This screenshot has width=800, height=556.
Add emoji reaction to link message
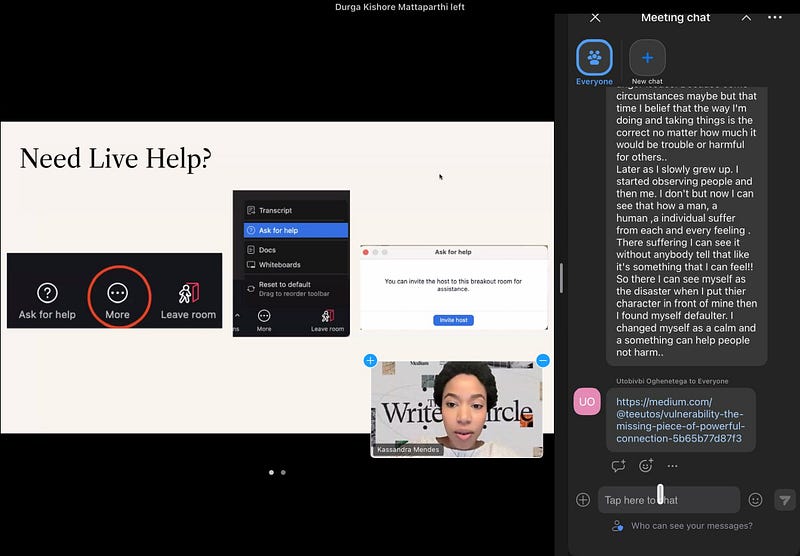(646, 466)
